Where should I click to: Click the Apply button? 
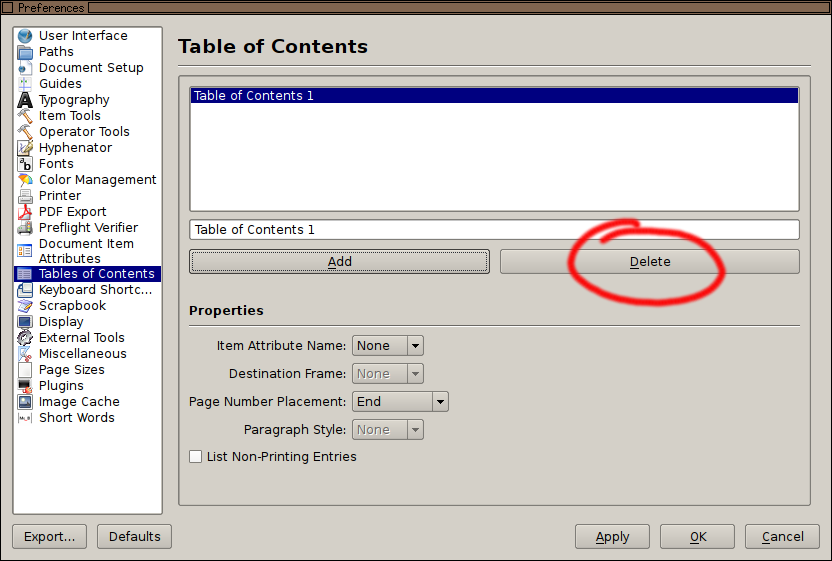point(612,537)
